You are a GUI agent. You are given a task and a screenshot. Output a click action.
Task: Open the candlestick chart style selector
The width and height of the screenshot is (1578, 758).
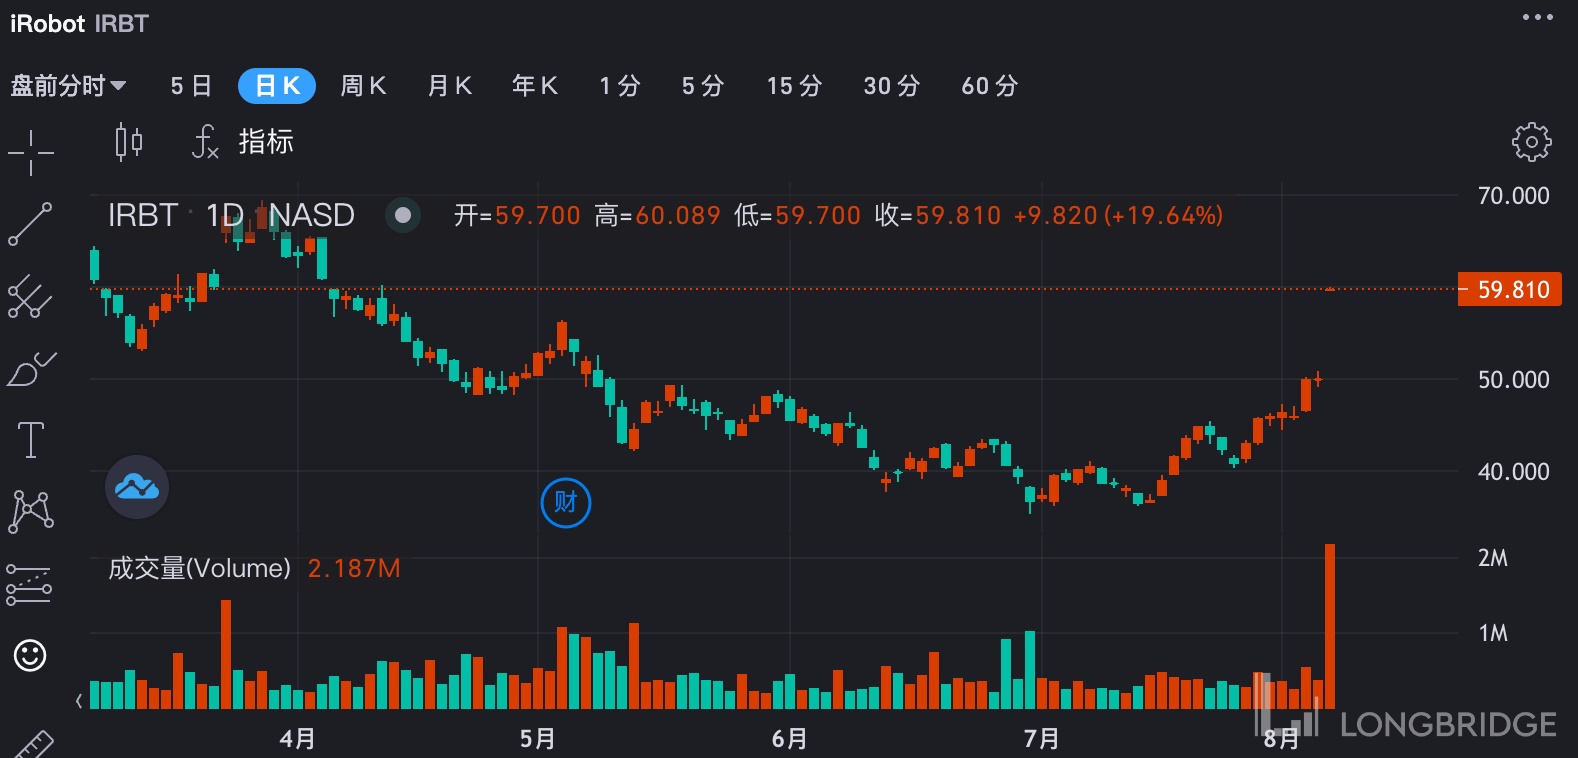(x=128, y=142)
